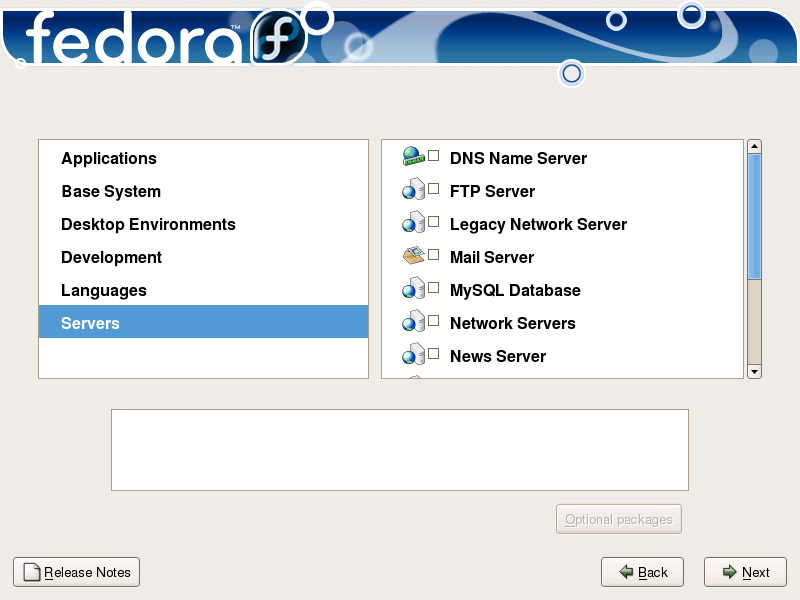The image size is (800, 600).
Task: Open the Release Notes
Action: tap(77, 572)
